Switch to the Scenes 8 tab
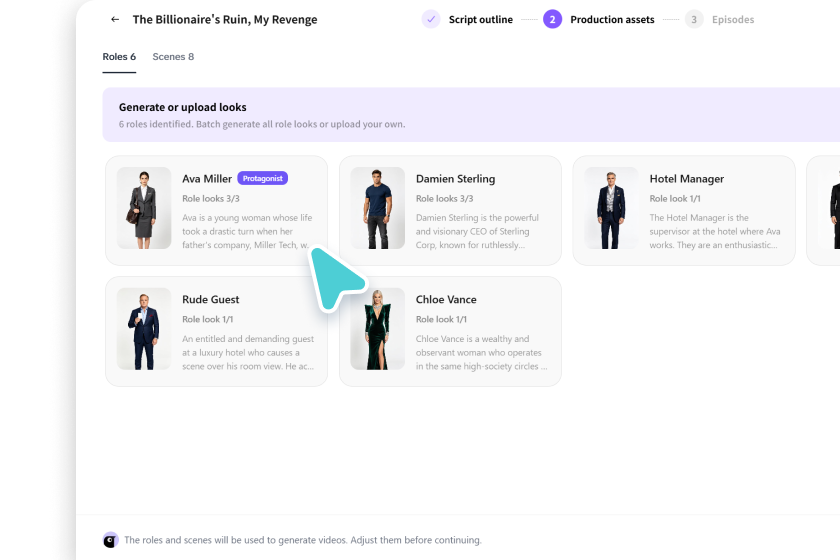This screenshot has height=560, width=840. (173, 57)
